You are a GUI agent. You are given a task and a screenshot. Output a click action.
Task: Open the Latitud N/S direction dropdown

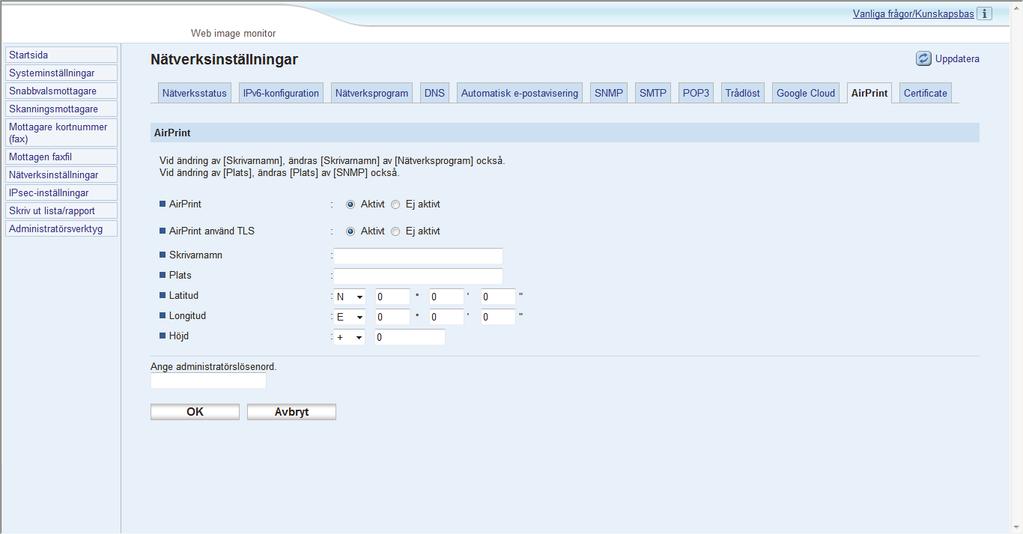click(x=350, y=297)
